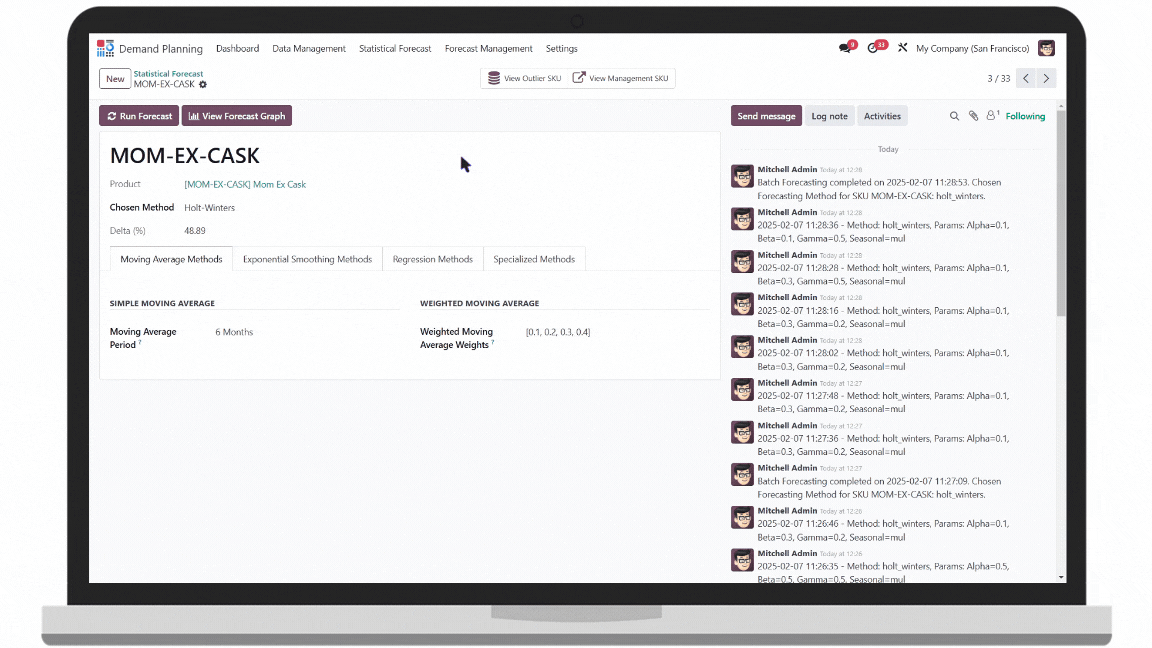Click the MOM-EX-CASK title field
This screenshot has width=1152, height=648.
[185, 156]
